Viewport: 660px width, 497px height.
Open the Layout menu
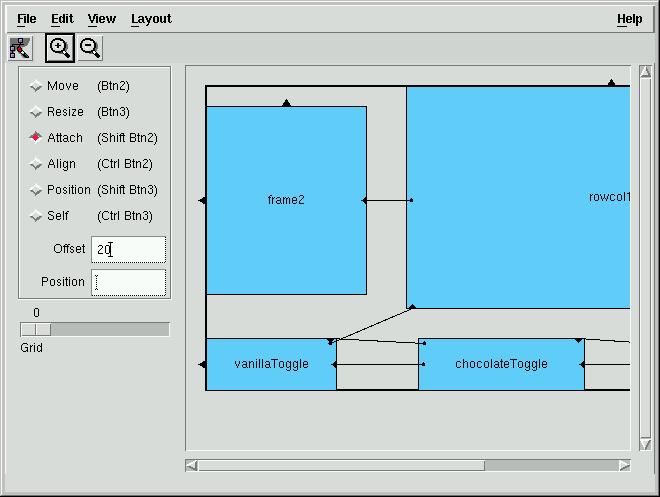tap(151, 19)
